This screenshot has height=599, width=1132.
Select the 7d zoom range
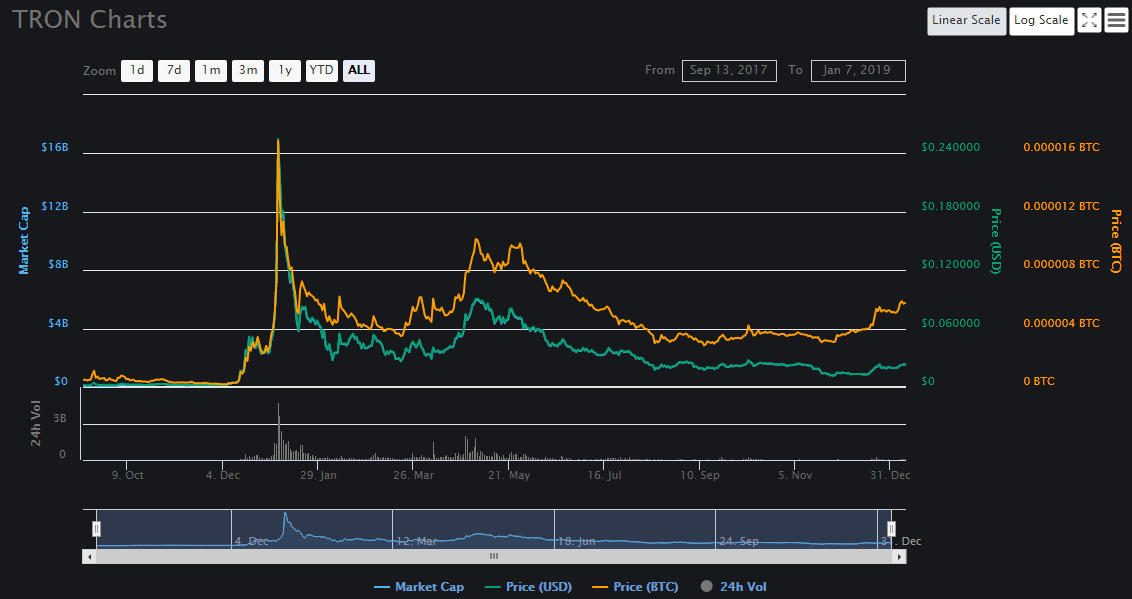pos(174,70)
